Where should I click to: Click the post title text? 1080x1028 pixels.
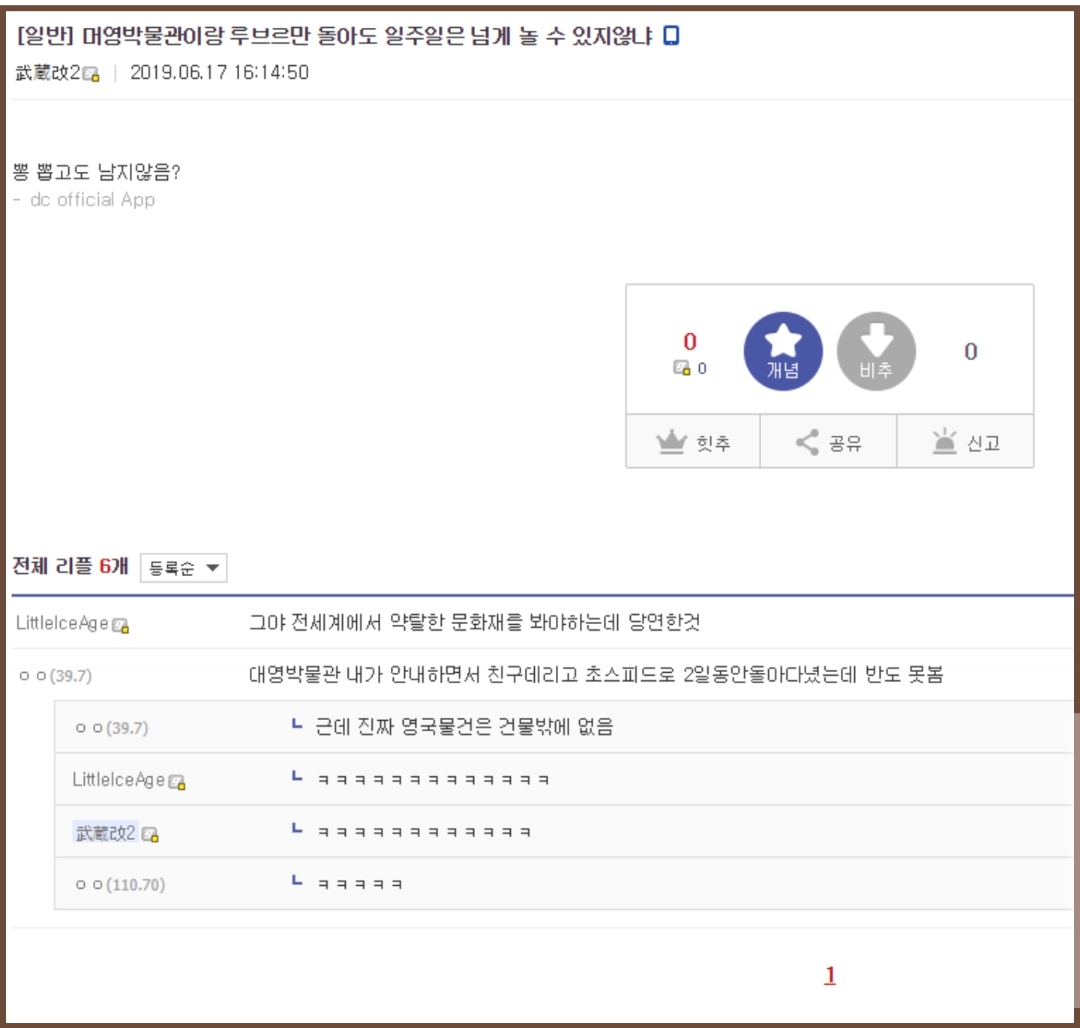[335, 36]
